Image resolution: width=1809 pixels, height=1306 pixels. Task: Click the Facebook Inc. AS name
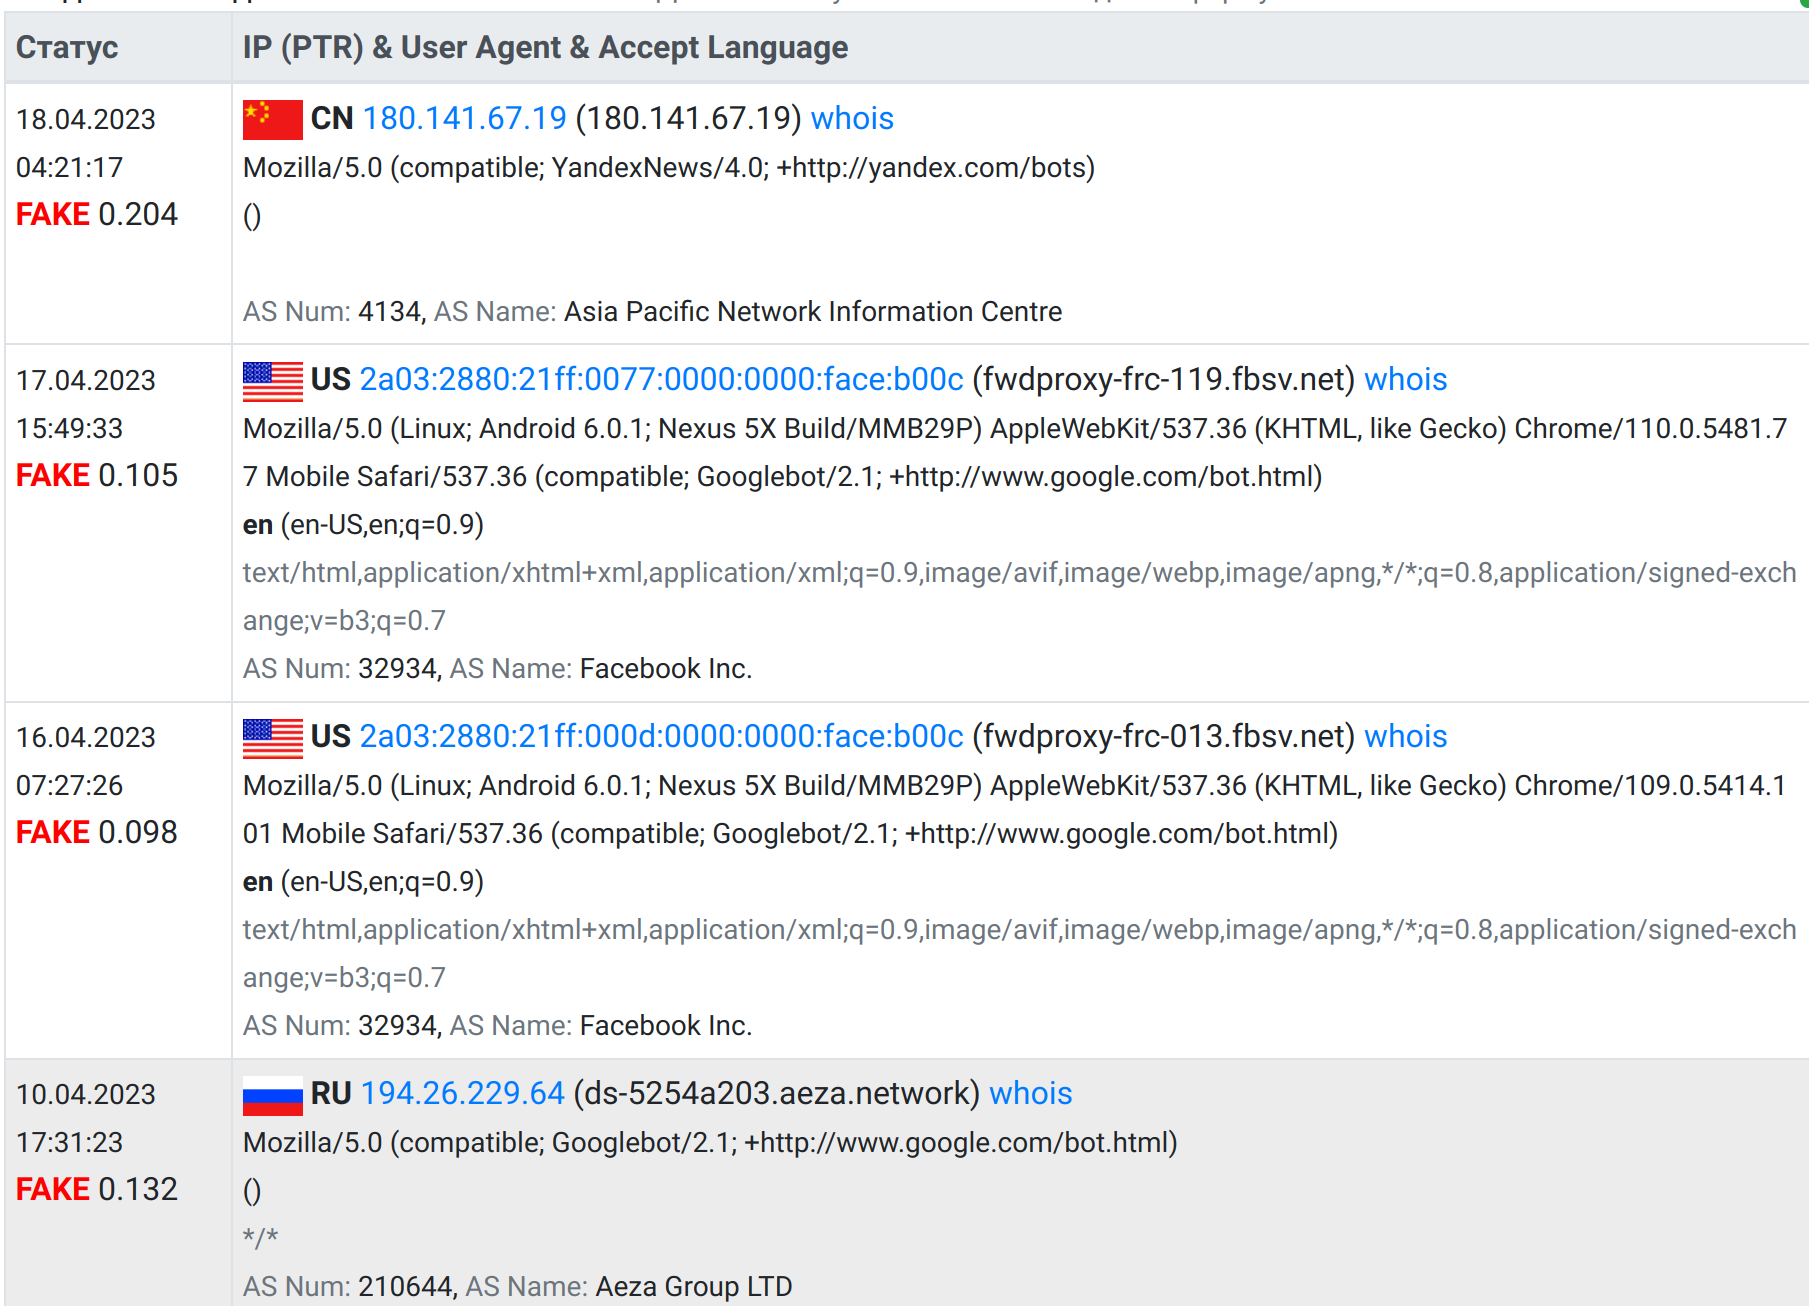click(665, 668)
